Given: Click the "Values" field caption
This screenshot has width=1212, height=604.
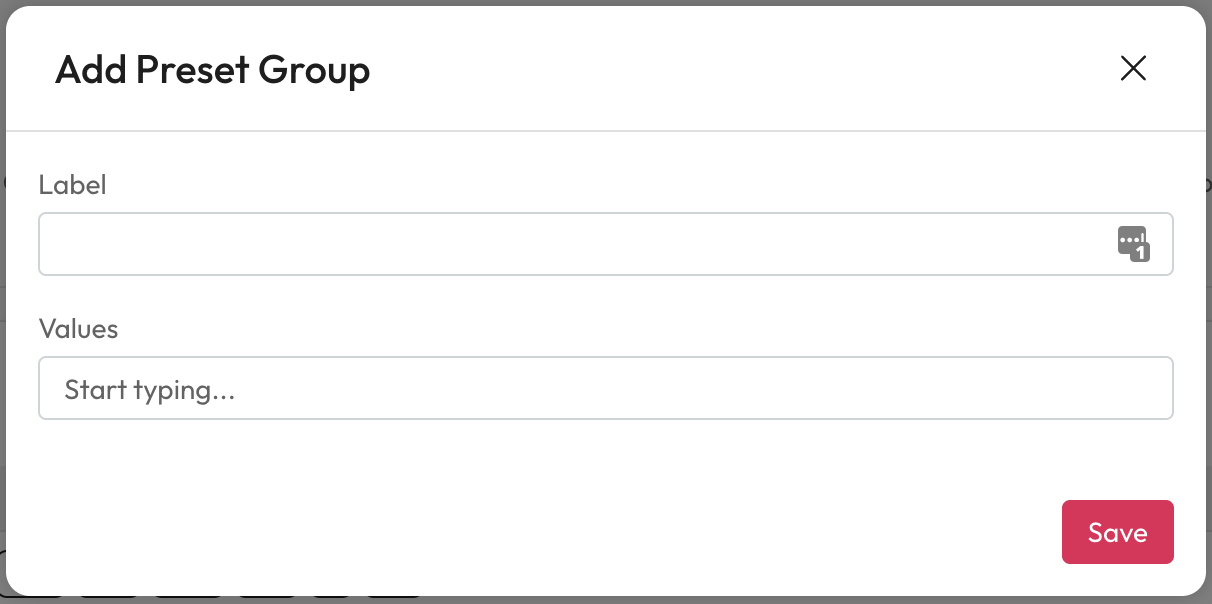Looking at the screenshot, I should click(78, 328).
